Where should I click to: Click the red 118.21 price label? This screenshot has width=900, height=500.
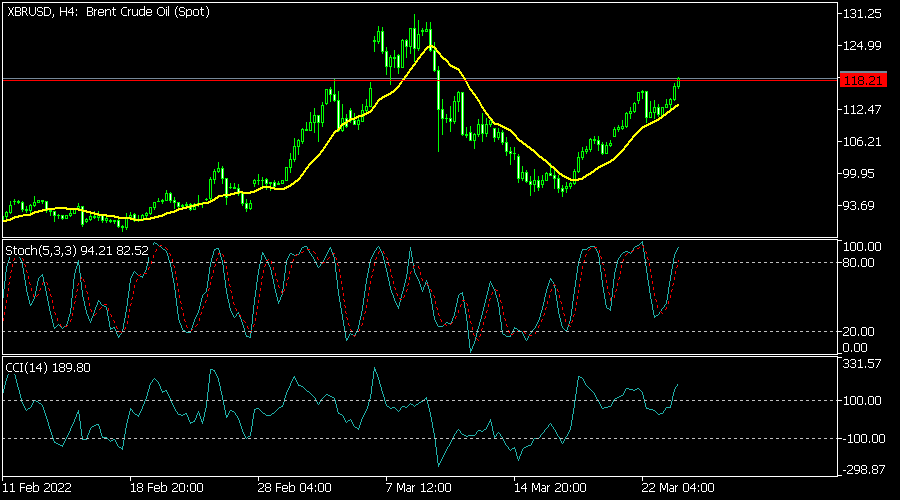[863, 80]
